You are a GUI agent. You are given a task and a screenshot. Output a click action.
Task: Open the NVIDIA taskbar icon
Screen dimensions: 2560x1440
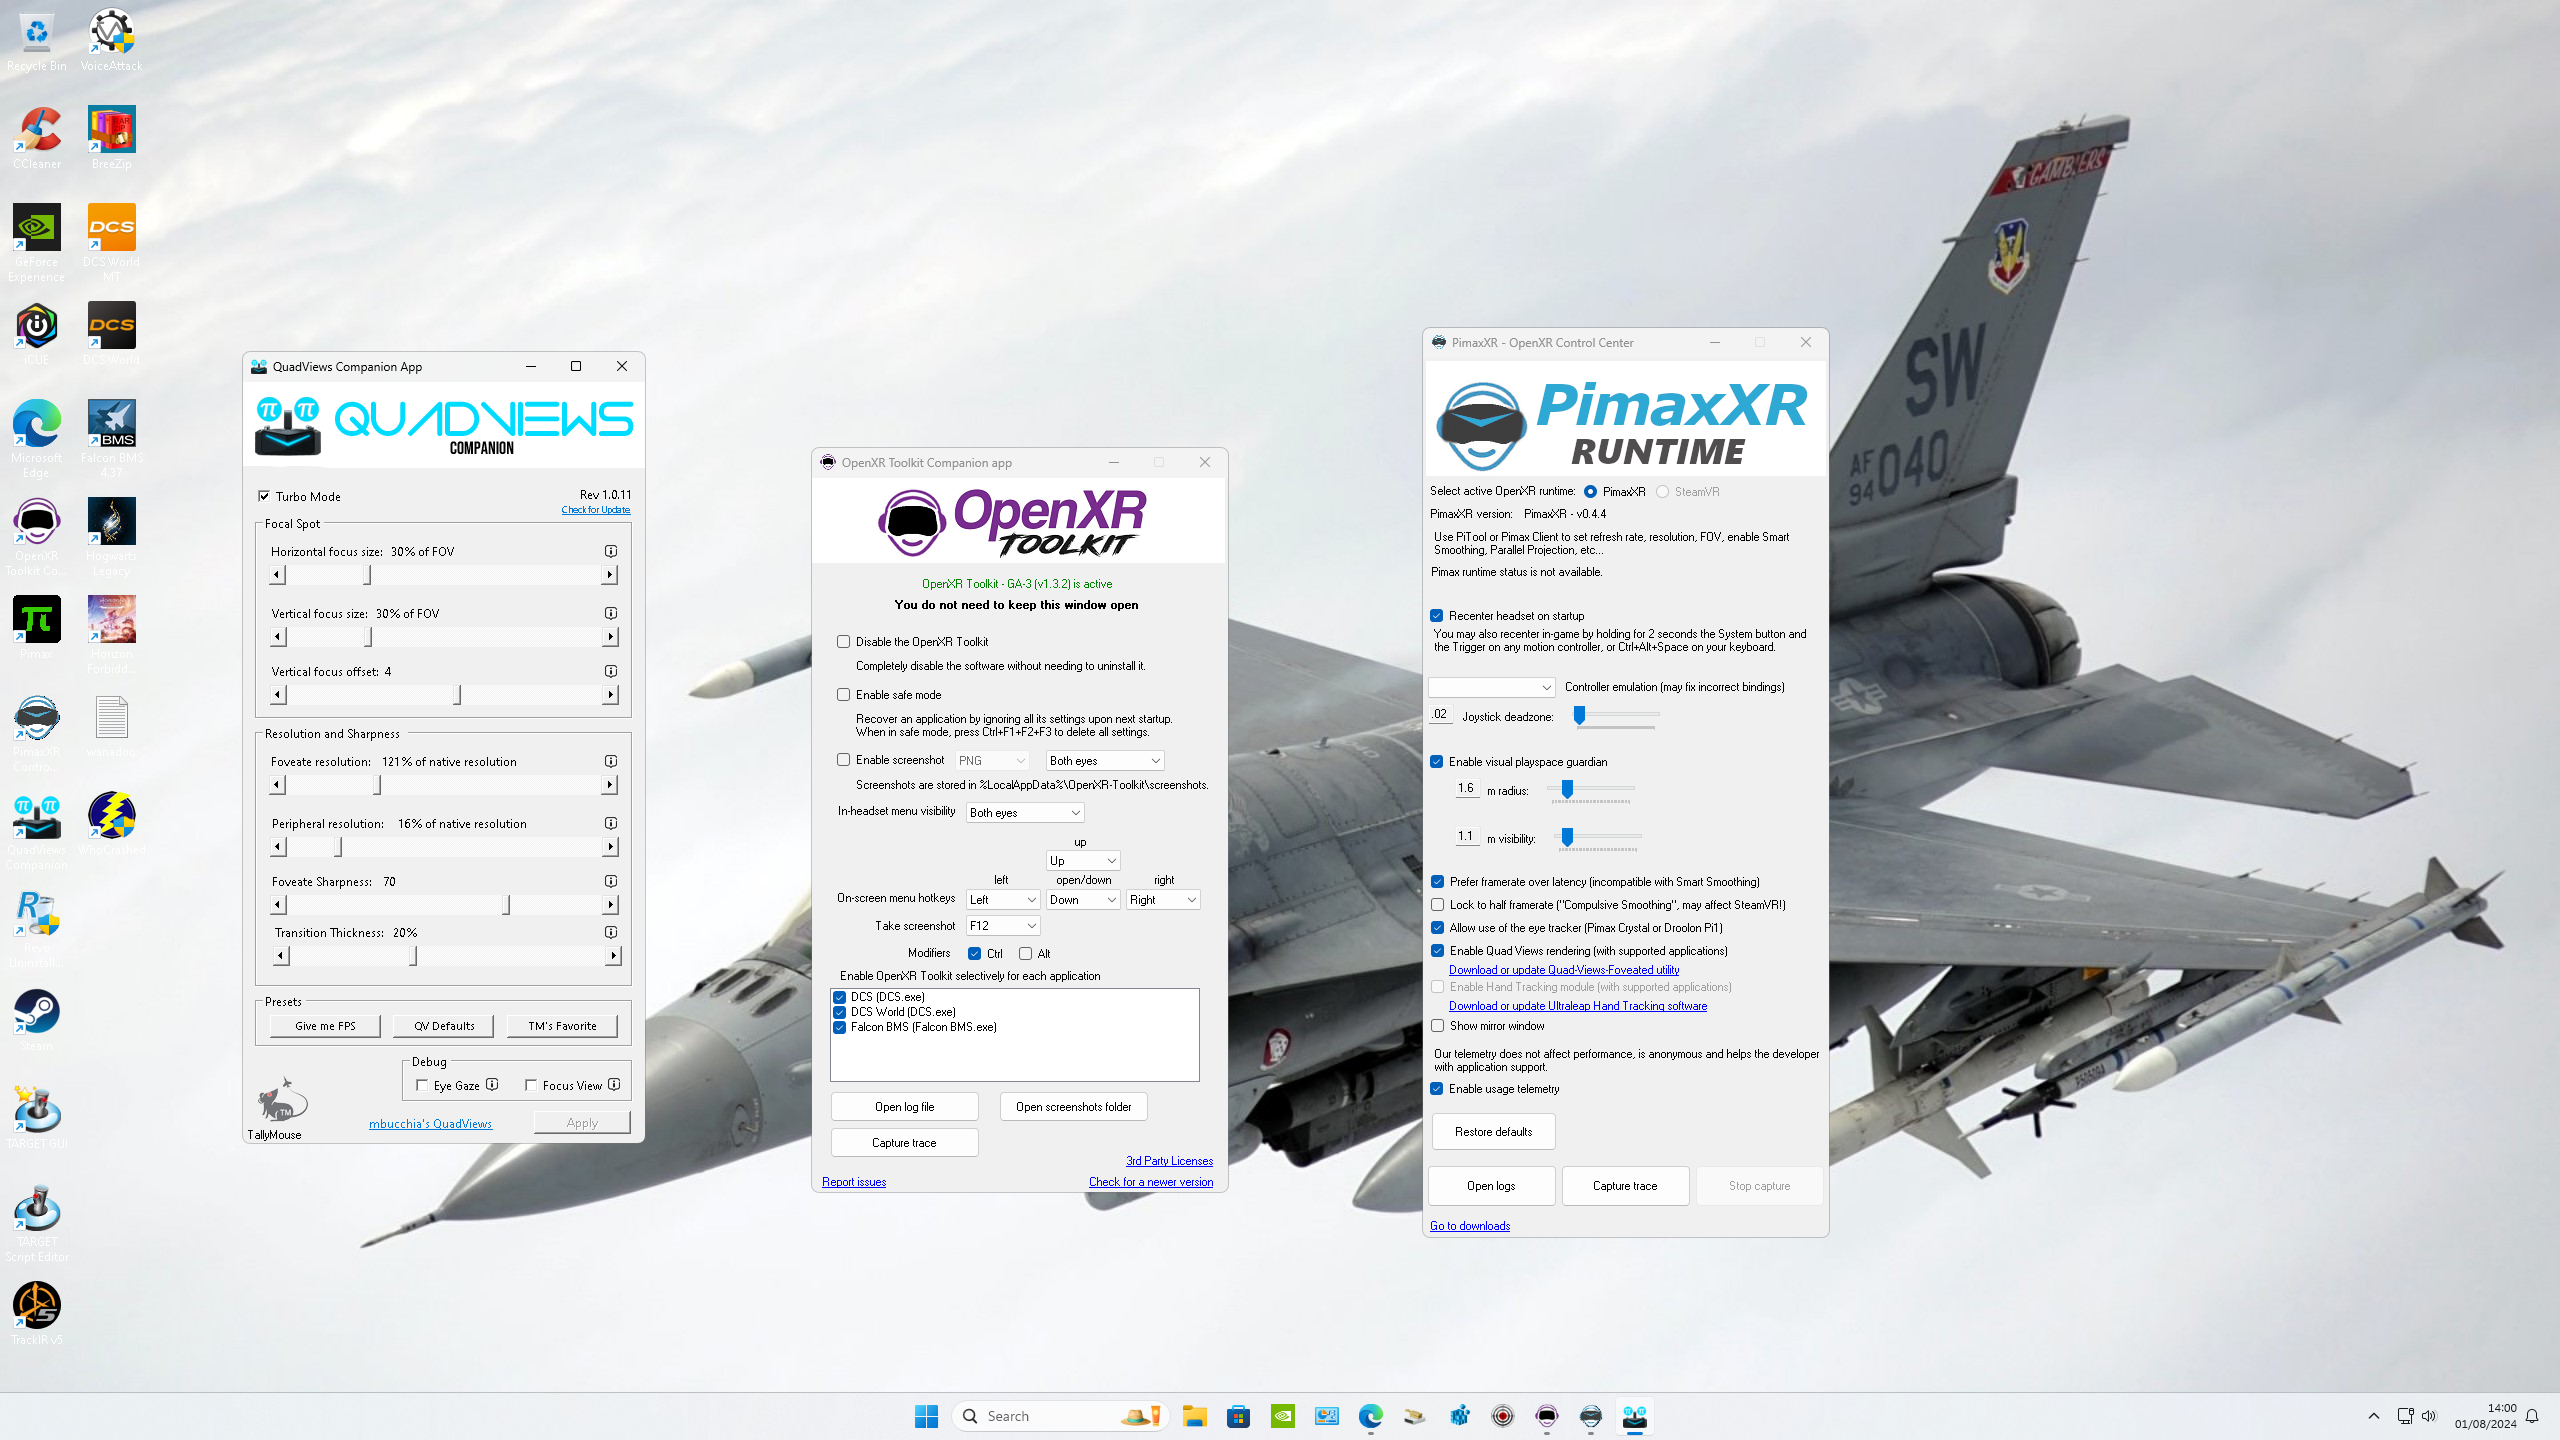coord(1282,1416)
